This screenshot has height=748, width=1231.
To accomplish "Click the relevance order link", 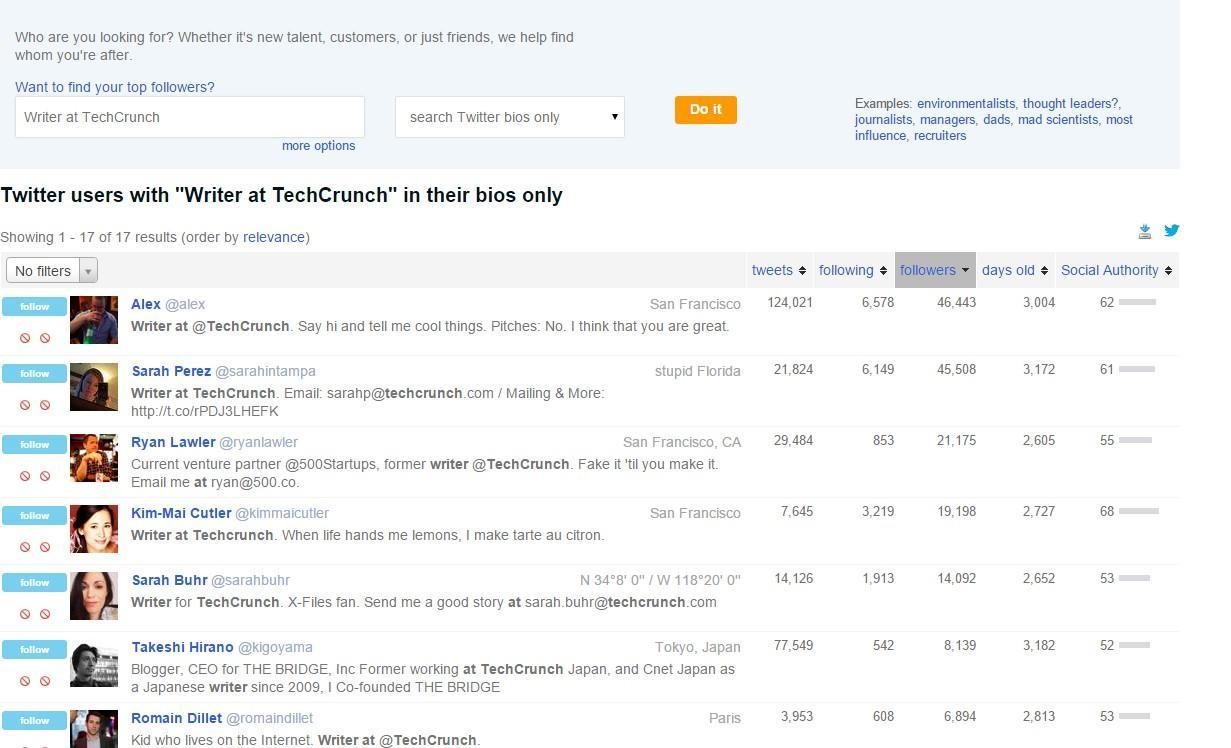I will (274, 238).
